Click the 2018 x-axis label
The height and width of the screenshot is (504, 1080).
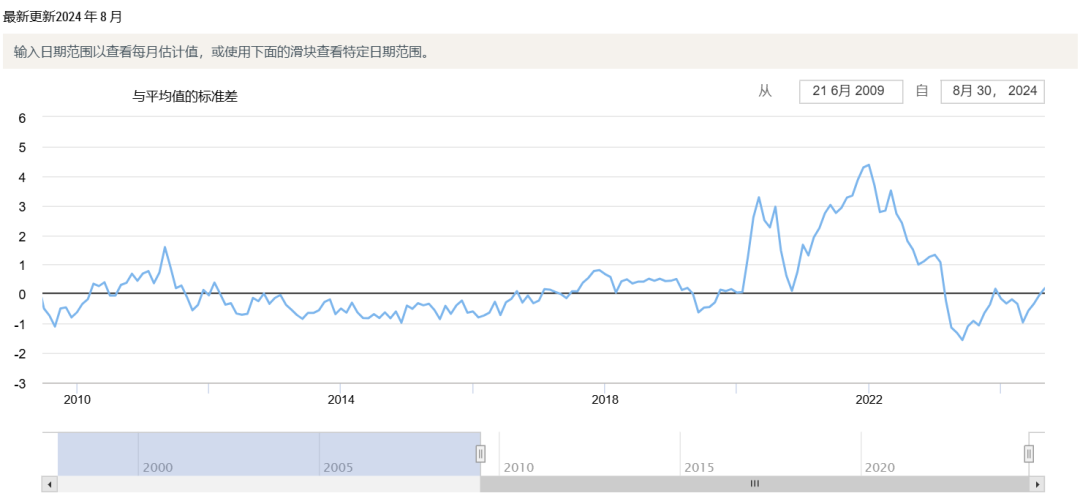point(604,400)
